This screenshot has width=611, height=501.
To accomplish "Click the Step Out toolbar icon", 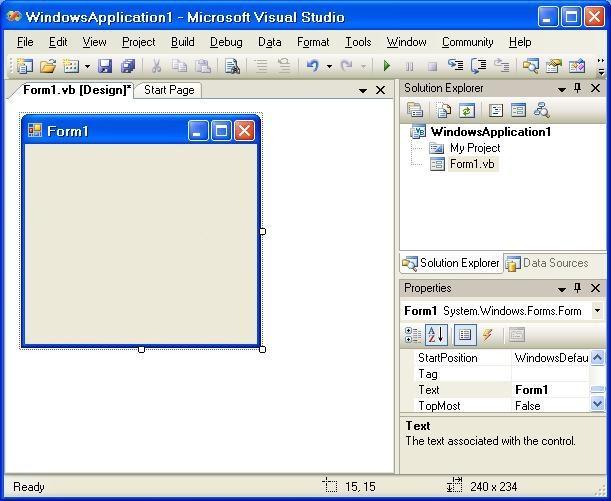I will (502, 65).
